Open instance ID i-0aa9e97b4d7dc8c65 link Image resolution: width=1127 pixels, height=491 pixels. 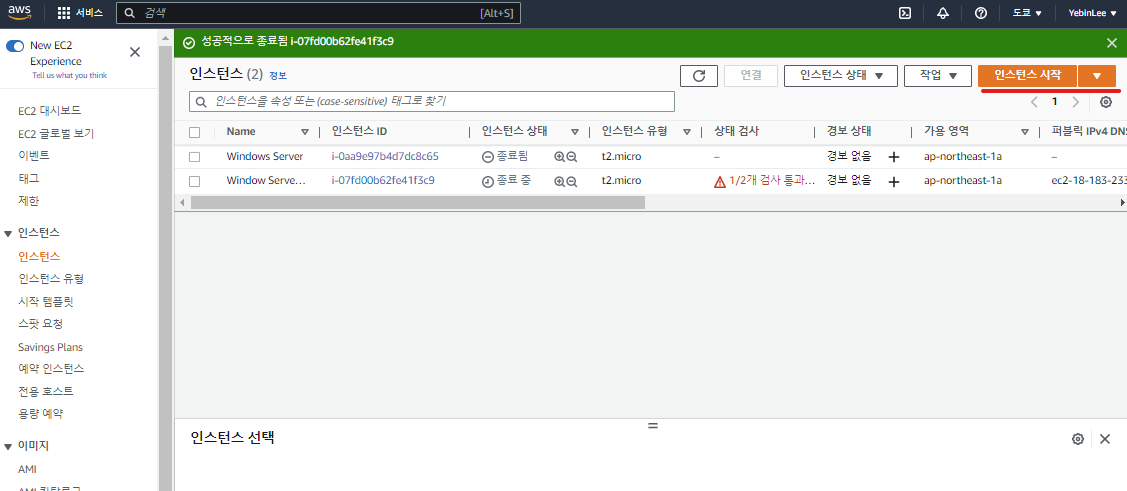[385, 156]
